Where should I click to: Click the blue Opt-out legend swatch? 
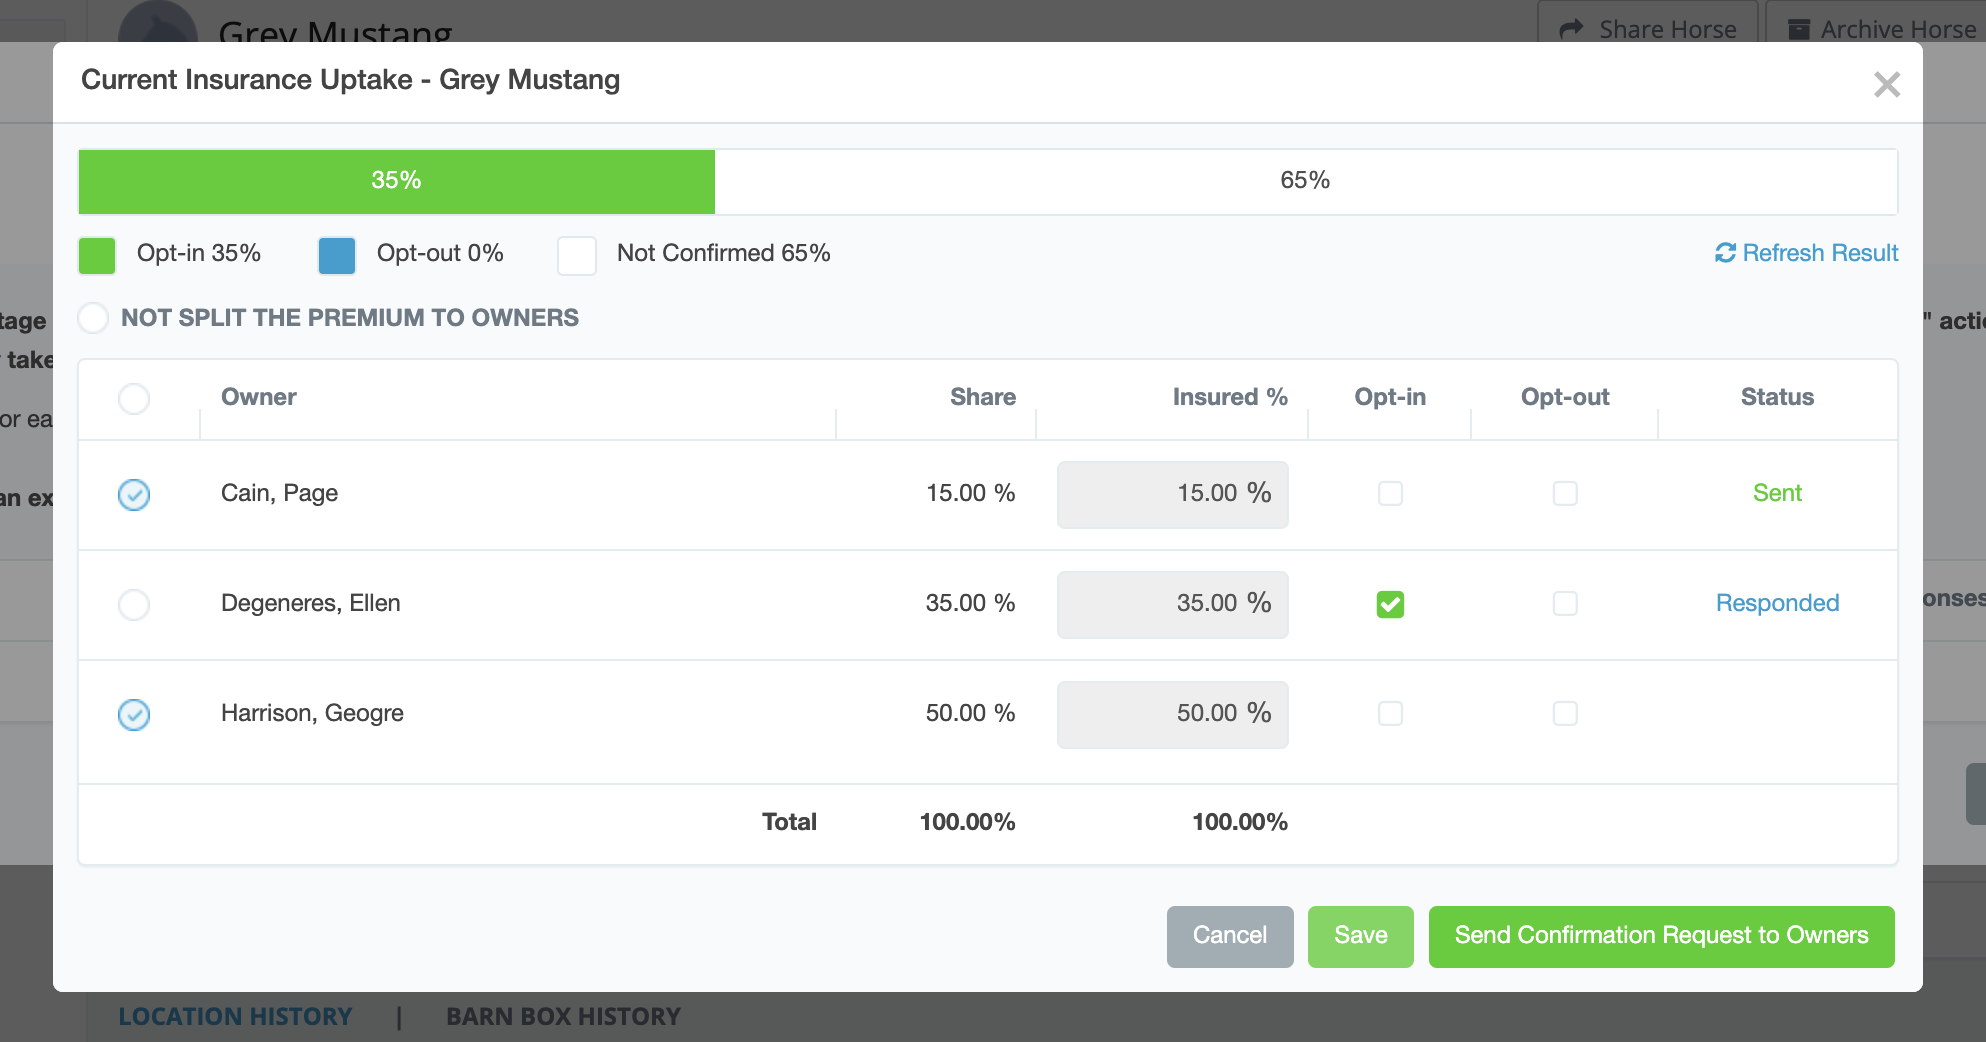click(x=337, y=255)
